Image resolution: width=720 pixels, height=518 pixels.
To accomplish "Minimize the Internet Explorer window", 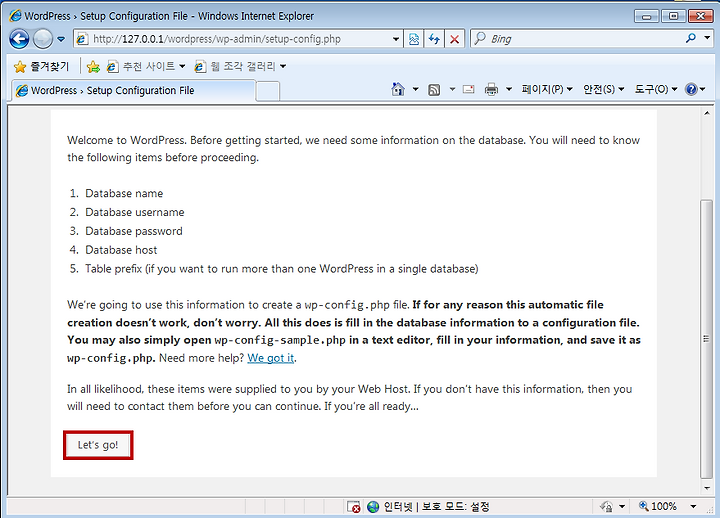I will click(647, 17).
